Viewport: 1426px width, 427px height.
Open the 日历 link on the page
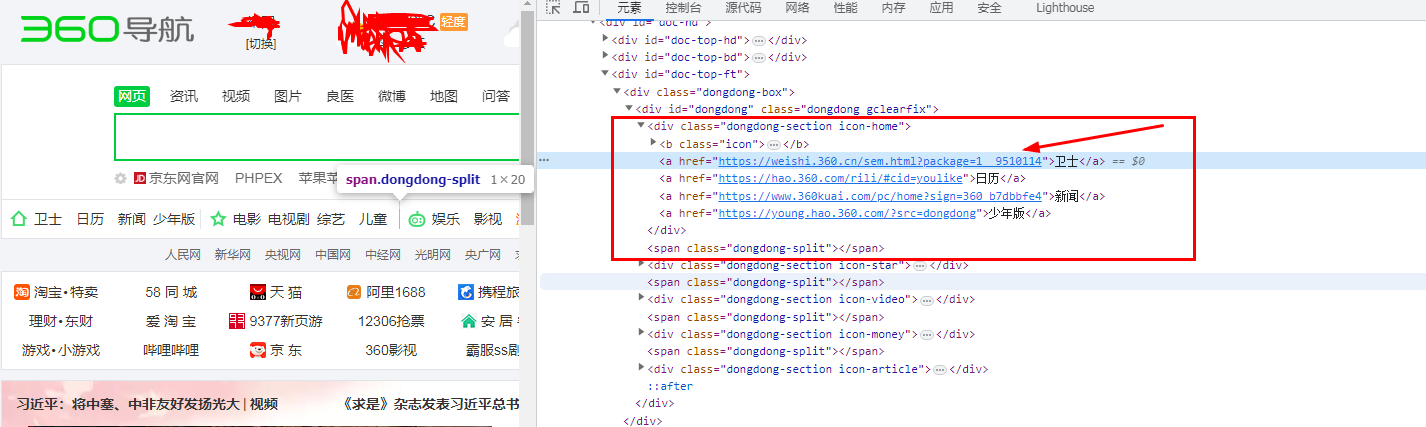point(90,219)
